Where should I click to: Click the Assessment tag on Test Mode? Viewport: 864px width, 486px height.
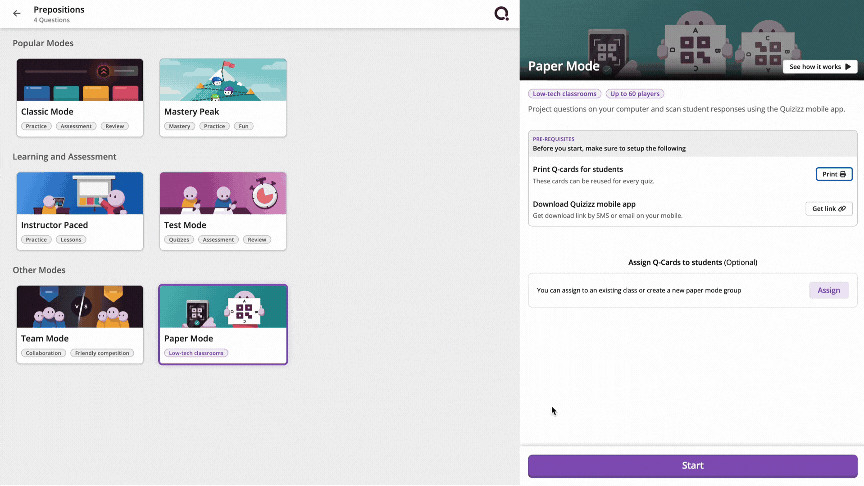[218, 240]
